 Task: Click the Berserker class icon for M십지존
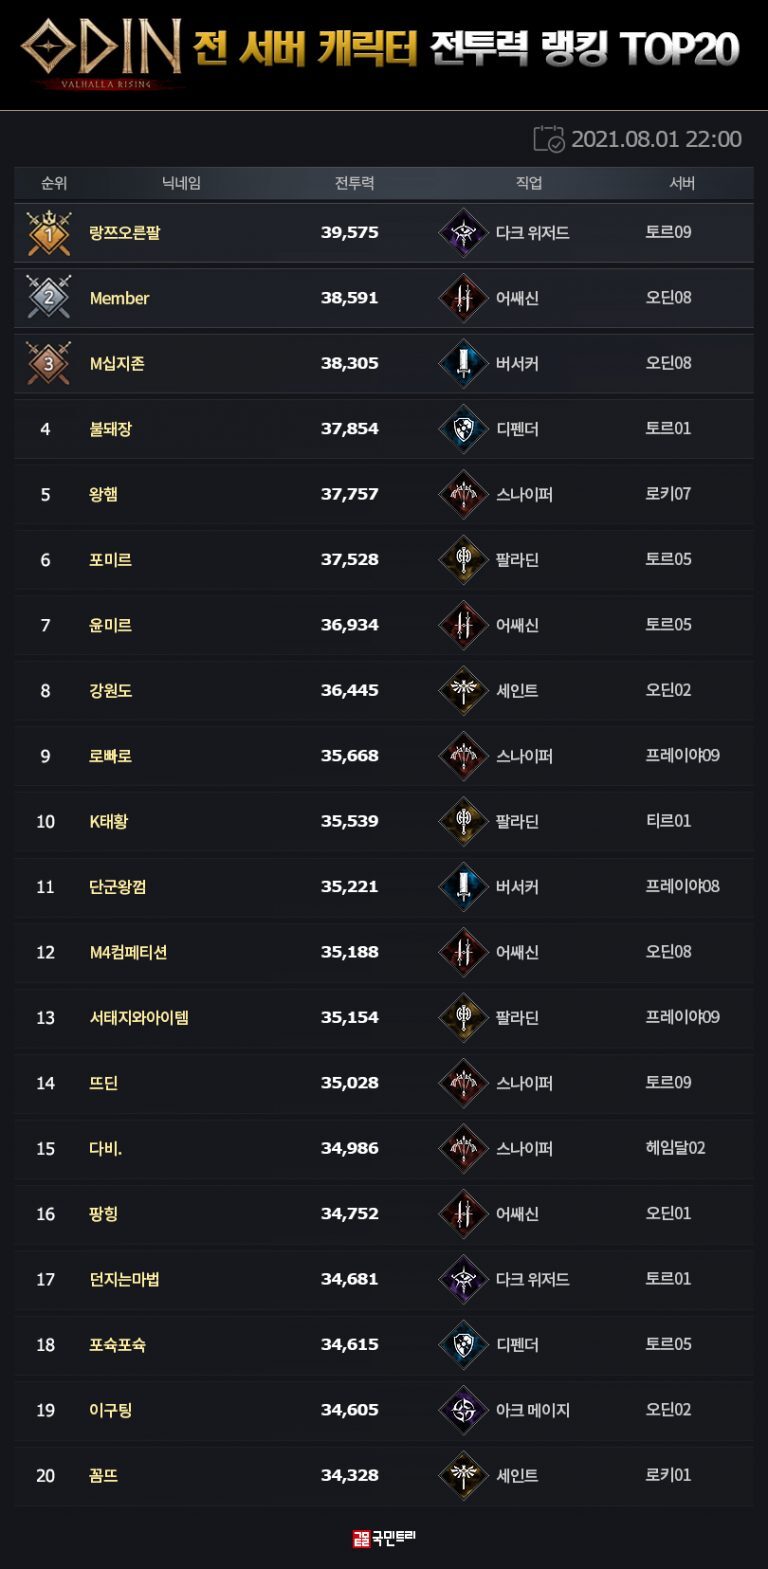coord(463,363)
